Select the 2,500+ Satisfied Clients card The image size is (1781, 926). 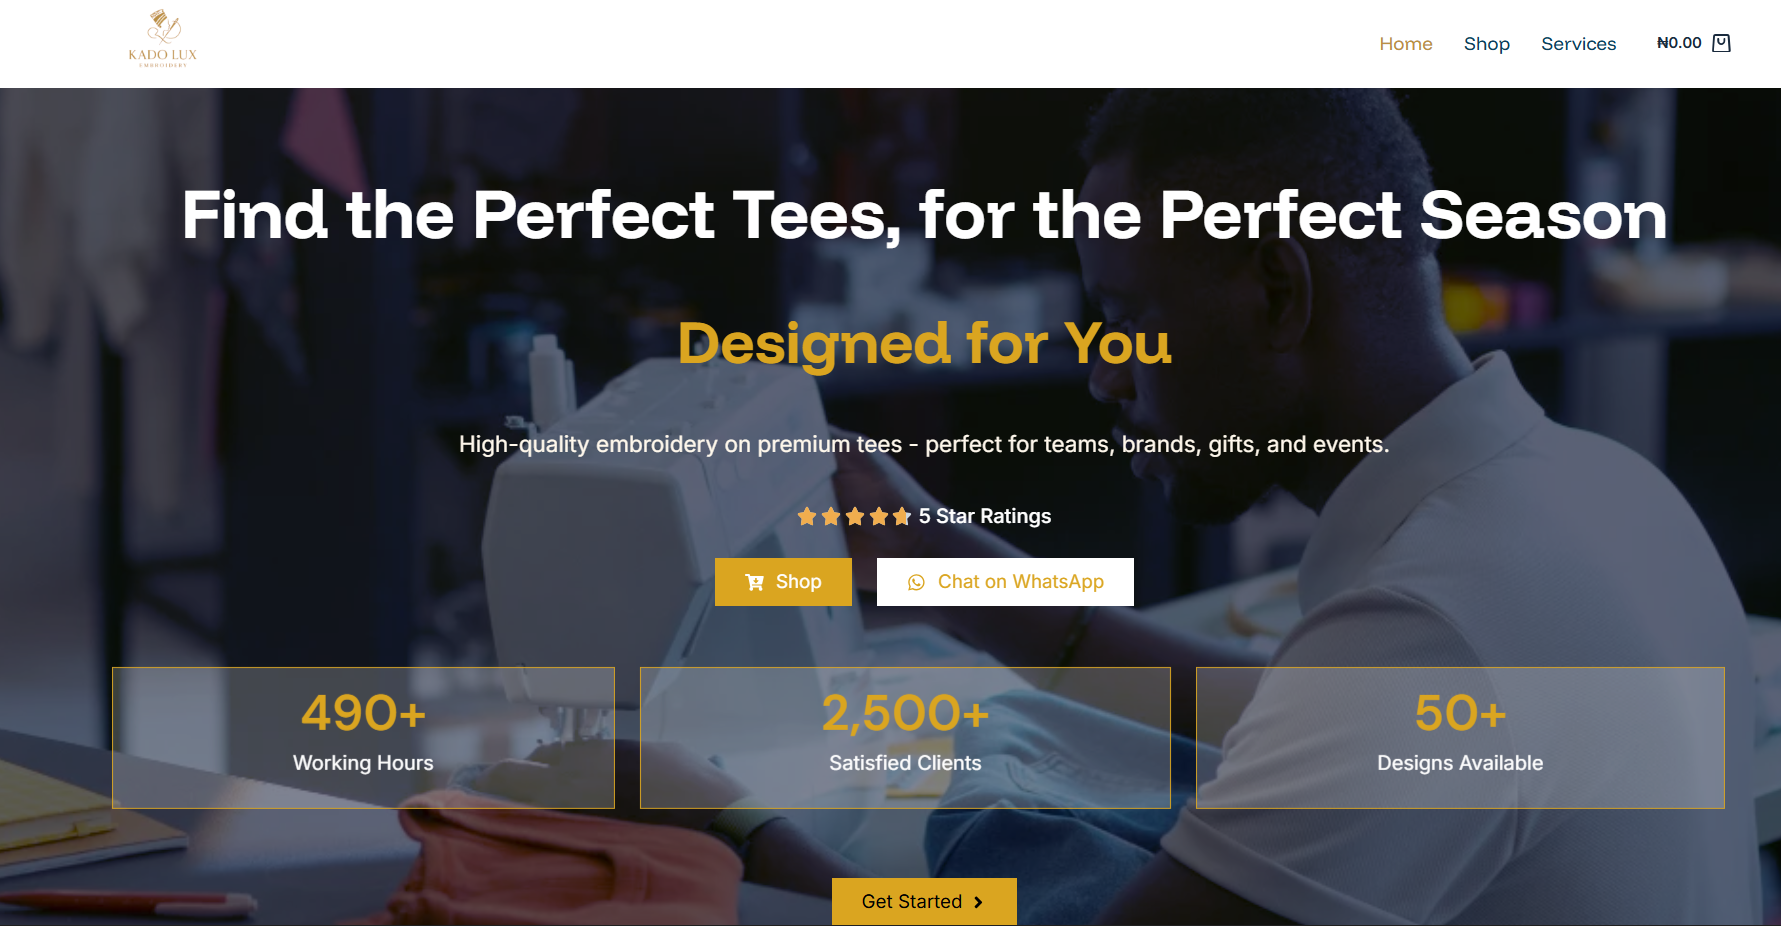pos(905,738)
